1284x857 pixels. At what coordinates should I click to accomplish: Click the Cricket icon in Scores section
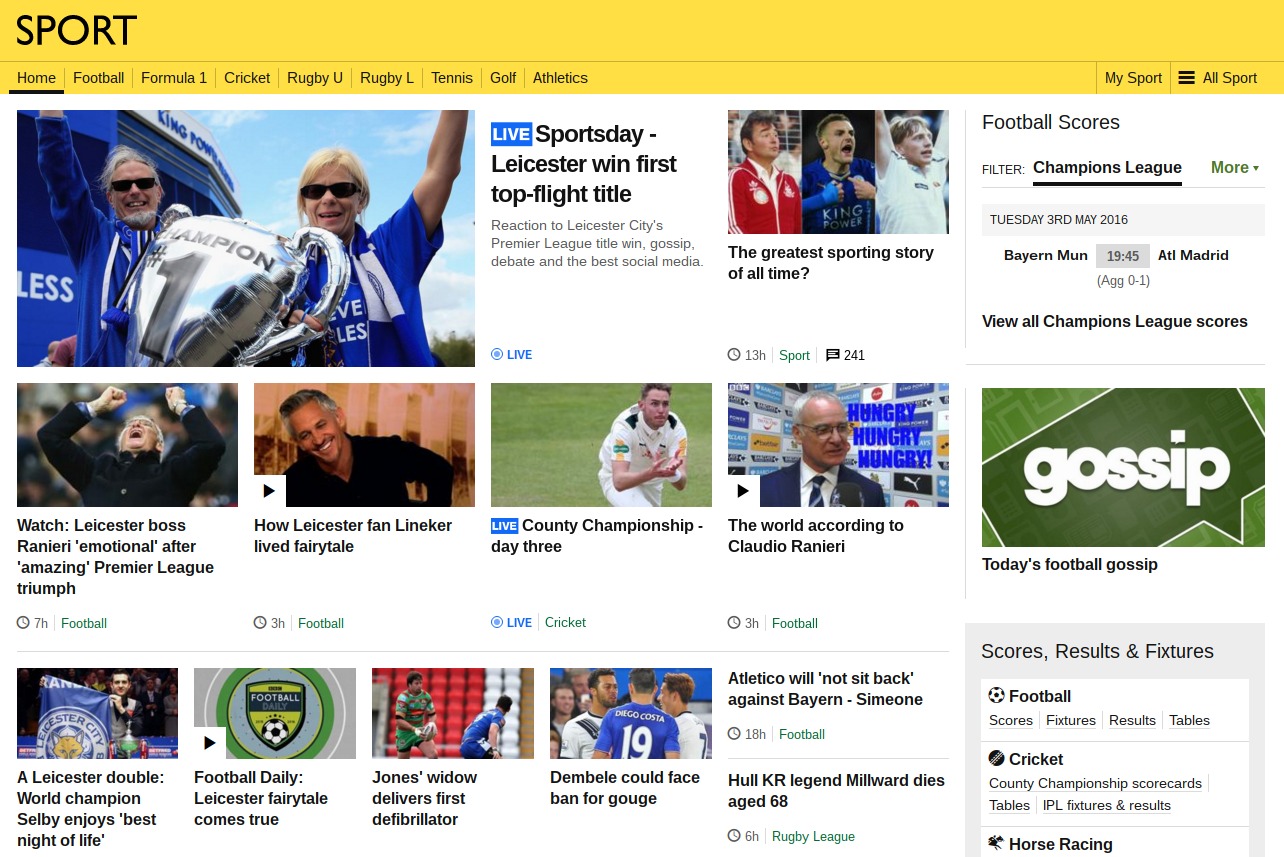coord(994,758)
